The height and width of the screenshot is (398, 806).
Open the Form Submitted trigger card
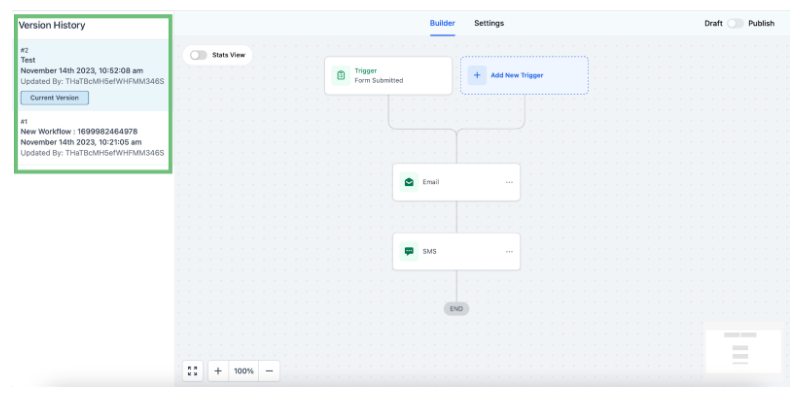(x=389, y=76)
